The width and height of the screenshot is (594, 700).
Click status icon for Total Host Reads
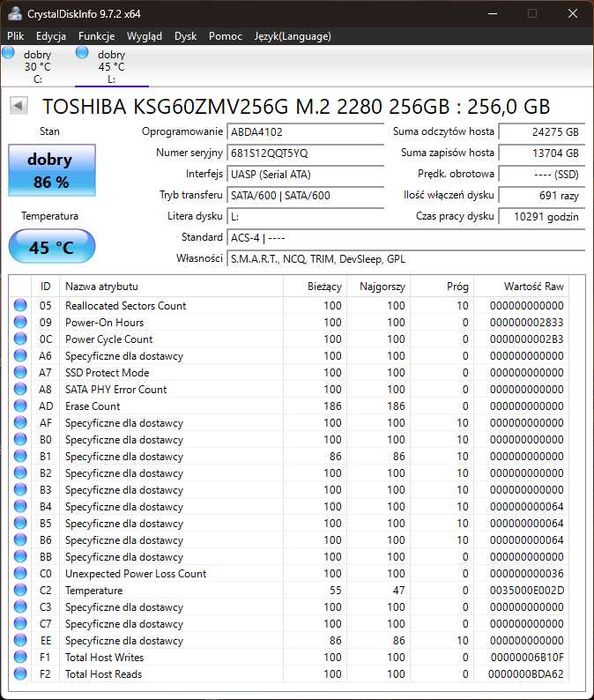click(20, 674)
